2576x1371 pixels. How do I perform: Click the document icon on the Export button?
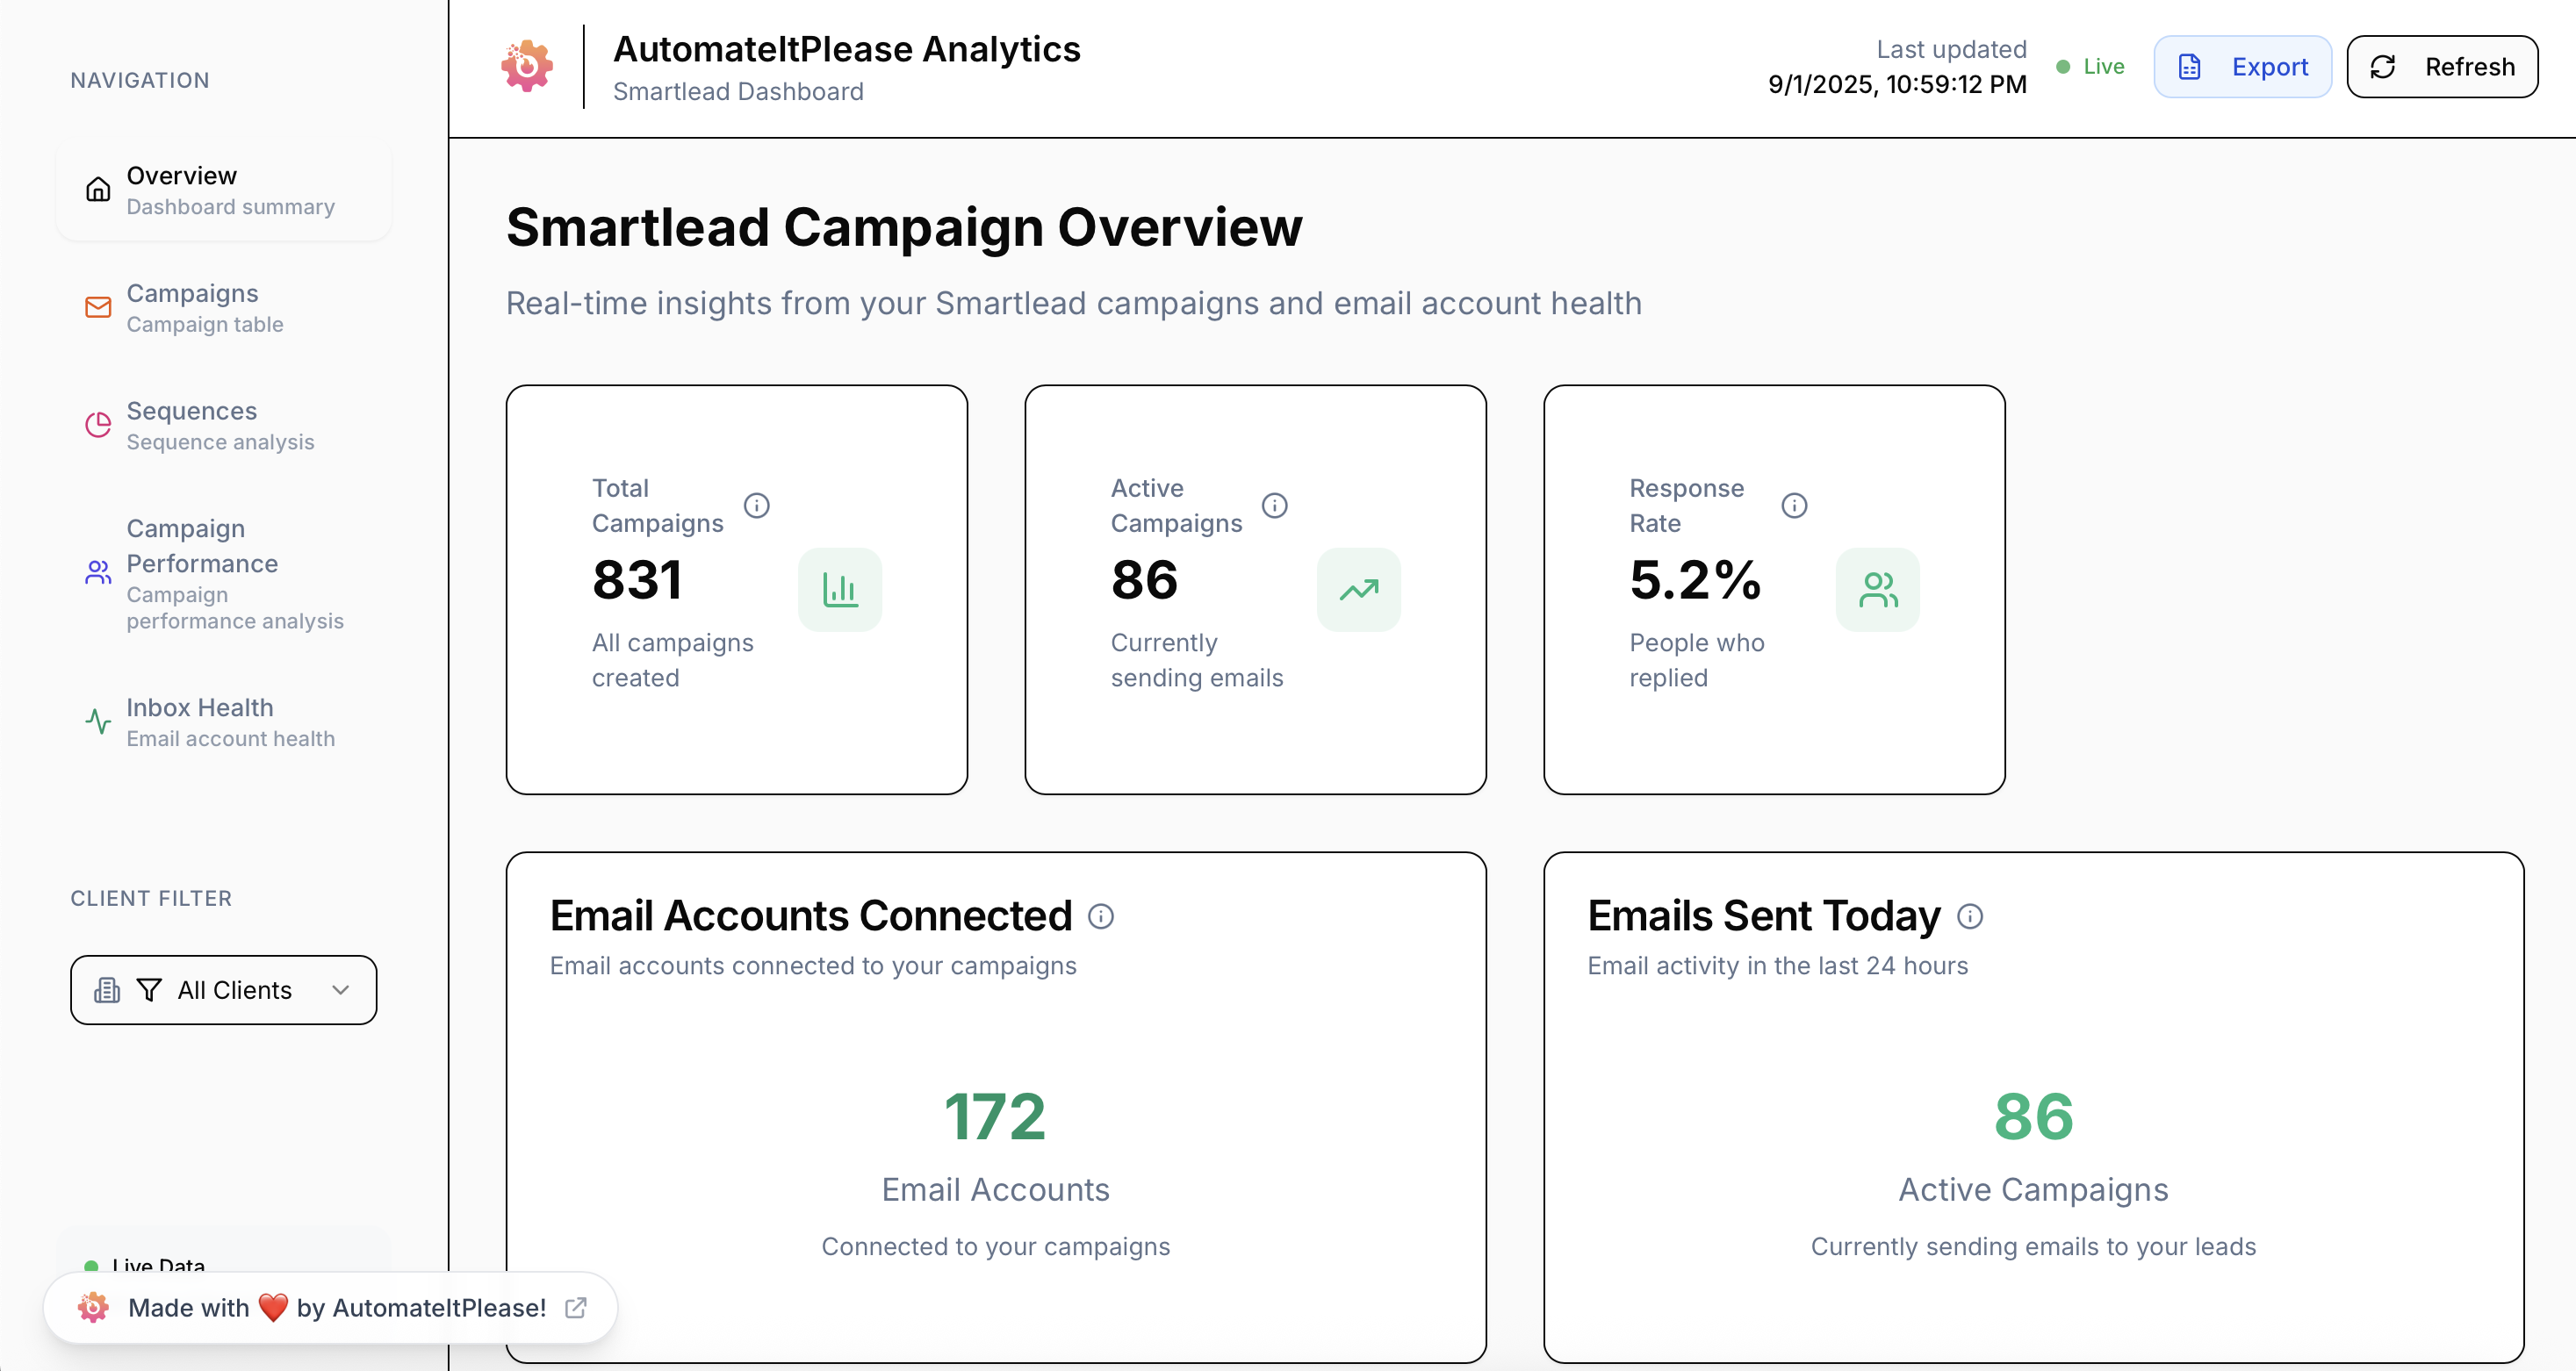tap(2190, 67)
